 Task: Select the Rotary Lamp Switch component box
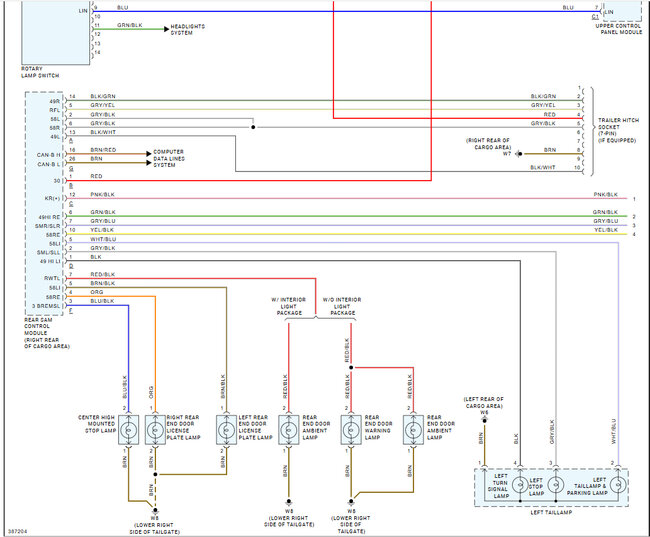(56, 32)
